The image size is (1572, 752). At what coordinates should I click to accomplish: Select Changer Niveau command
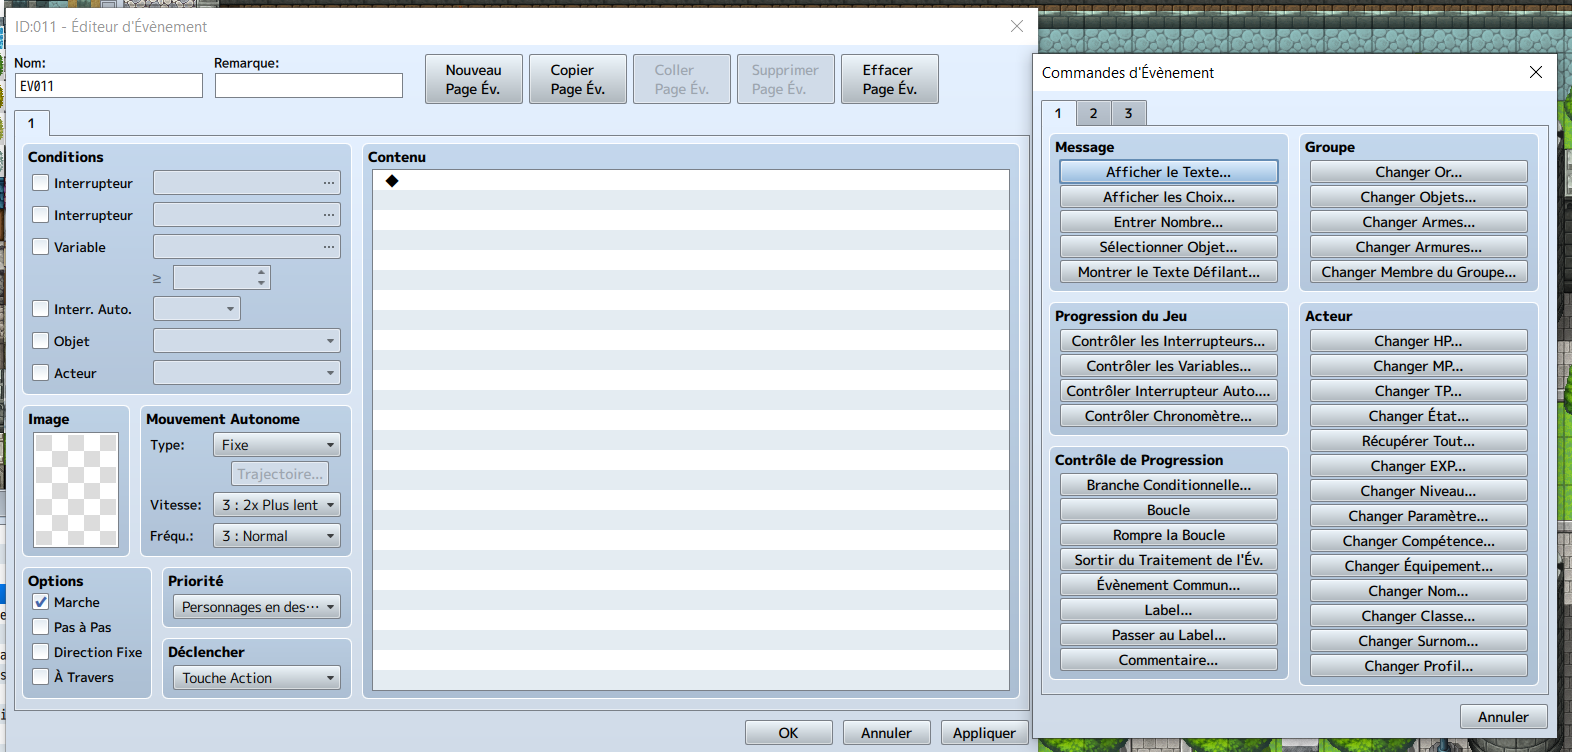pyautogui.click(x=1419, y=491)
